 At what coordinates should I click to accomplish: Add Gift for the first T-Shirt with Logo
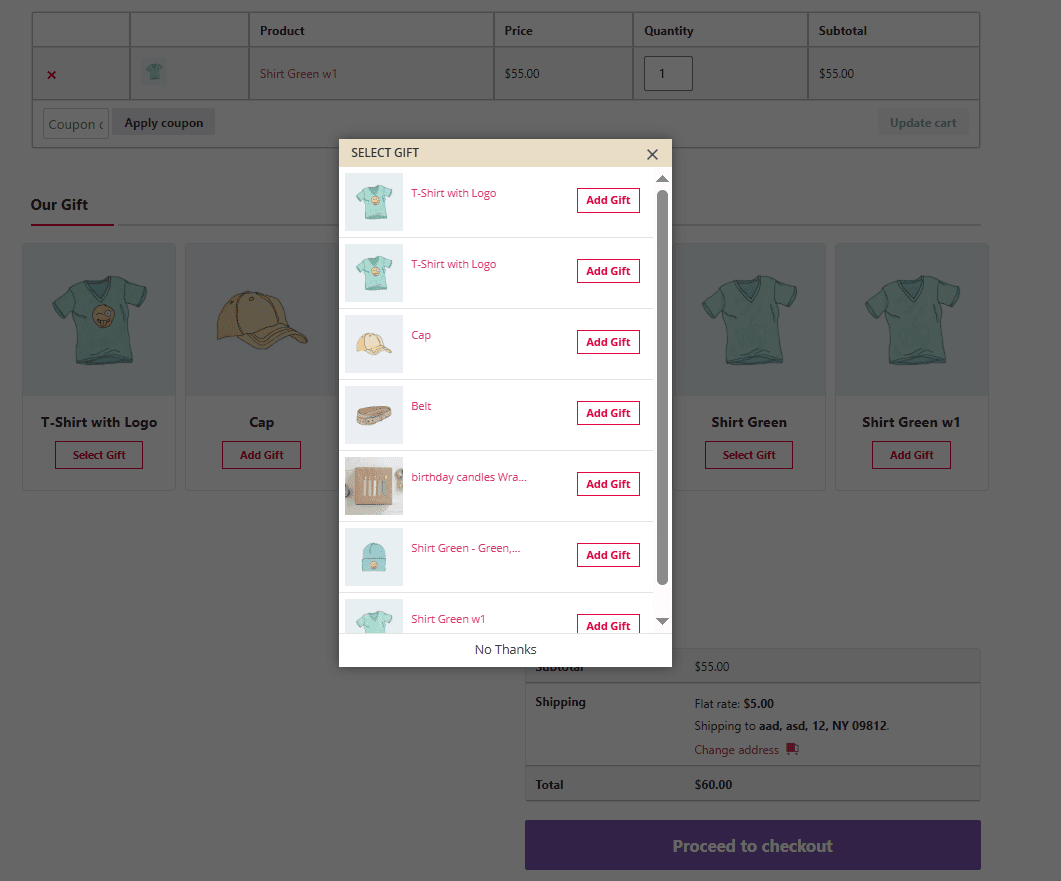608,200
